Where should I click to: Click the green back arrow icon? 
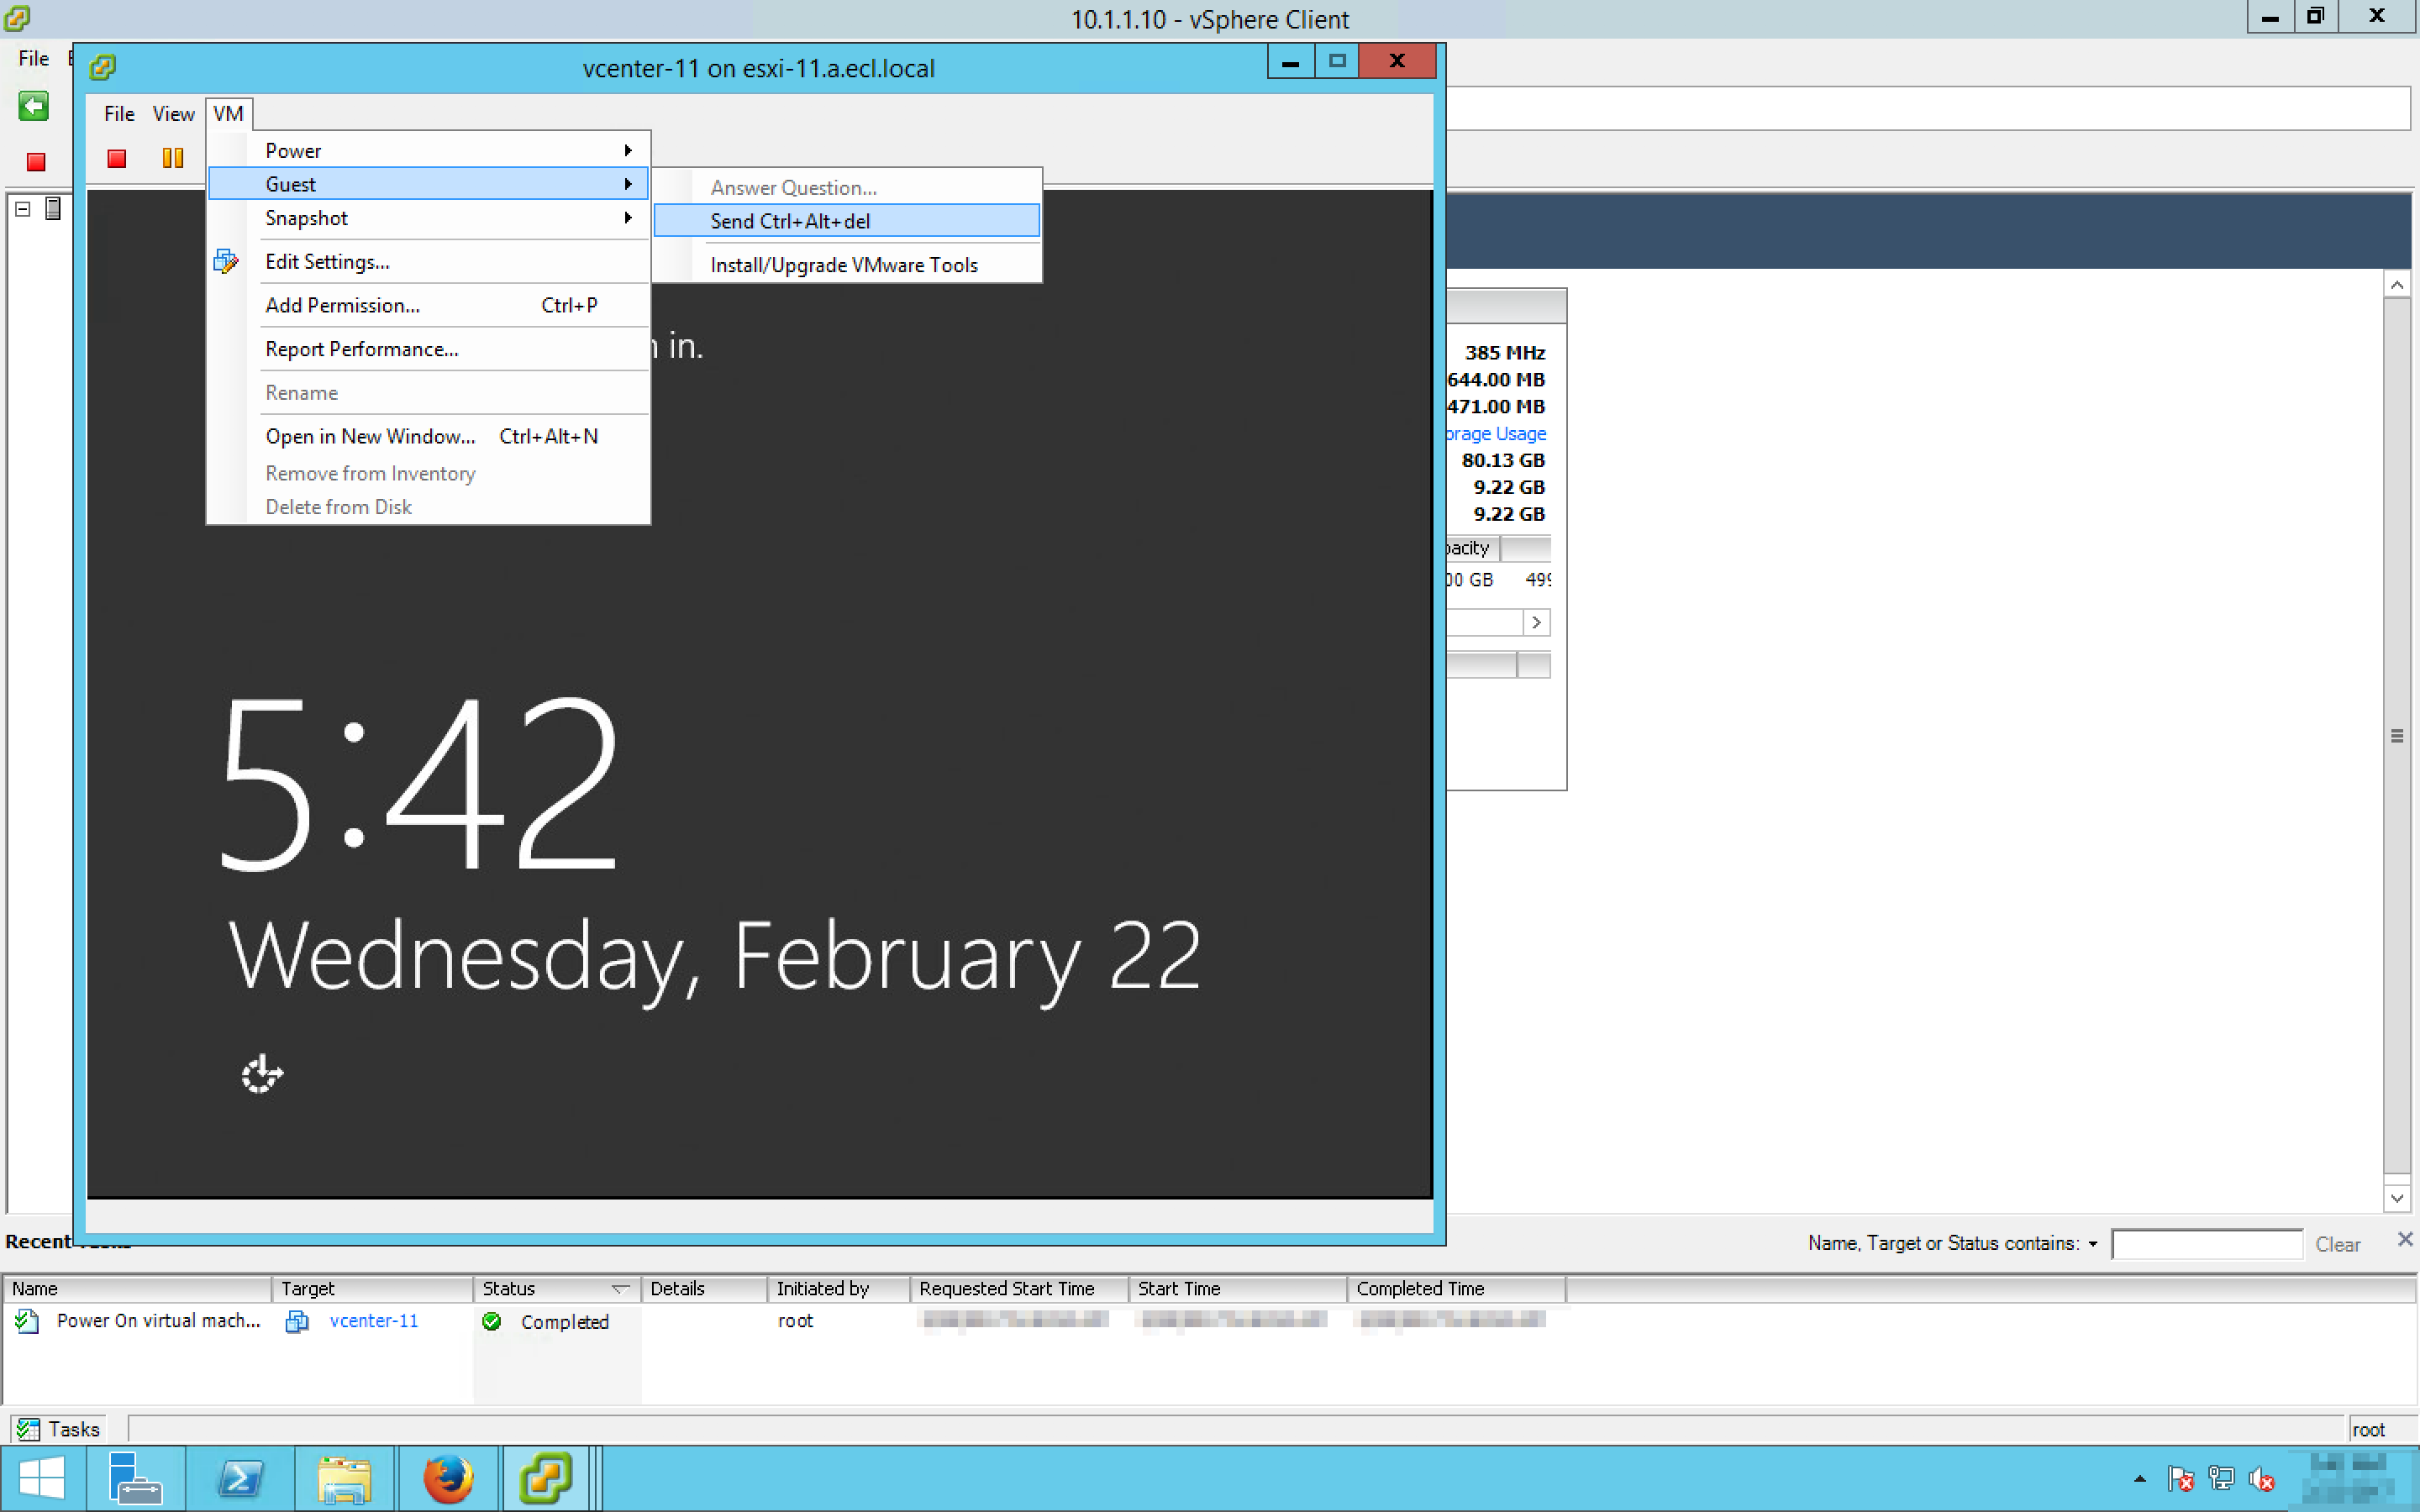click(x=33, y=106)
